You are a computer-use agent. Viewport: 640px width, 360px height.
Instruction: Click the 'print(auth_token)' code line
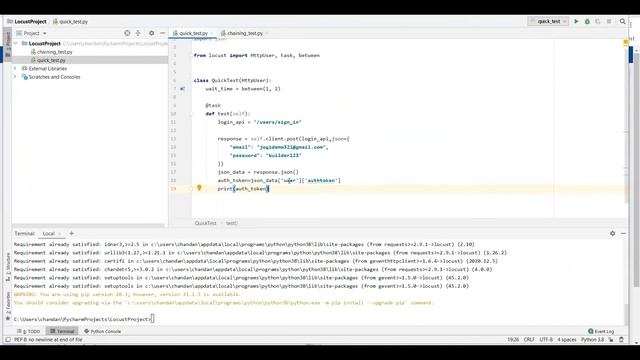(x=243, y=189)
